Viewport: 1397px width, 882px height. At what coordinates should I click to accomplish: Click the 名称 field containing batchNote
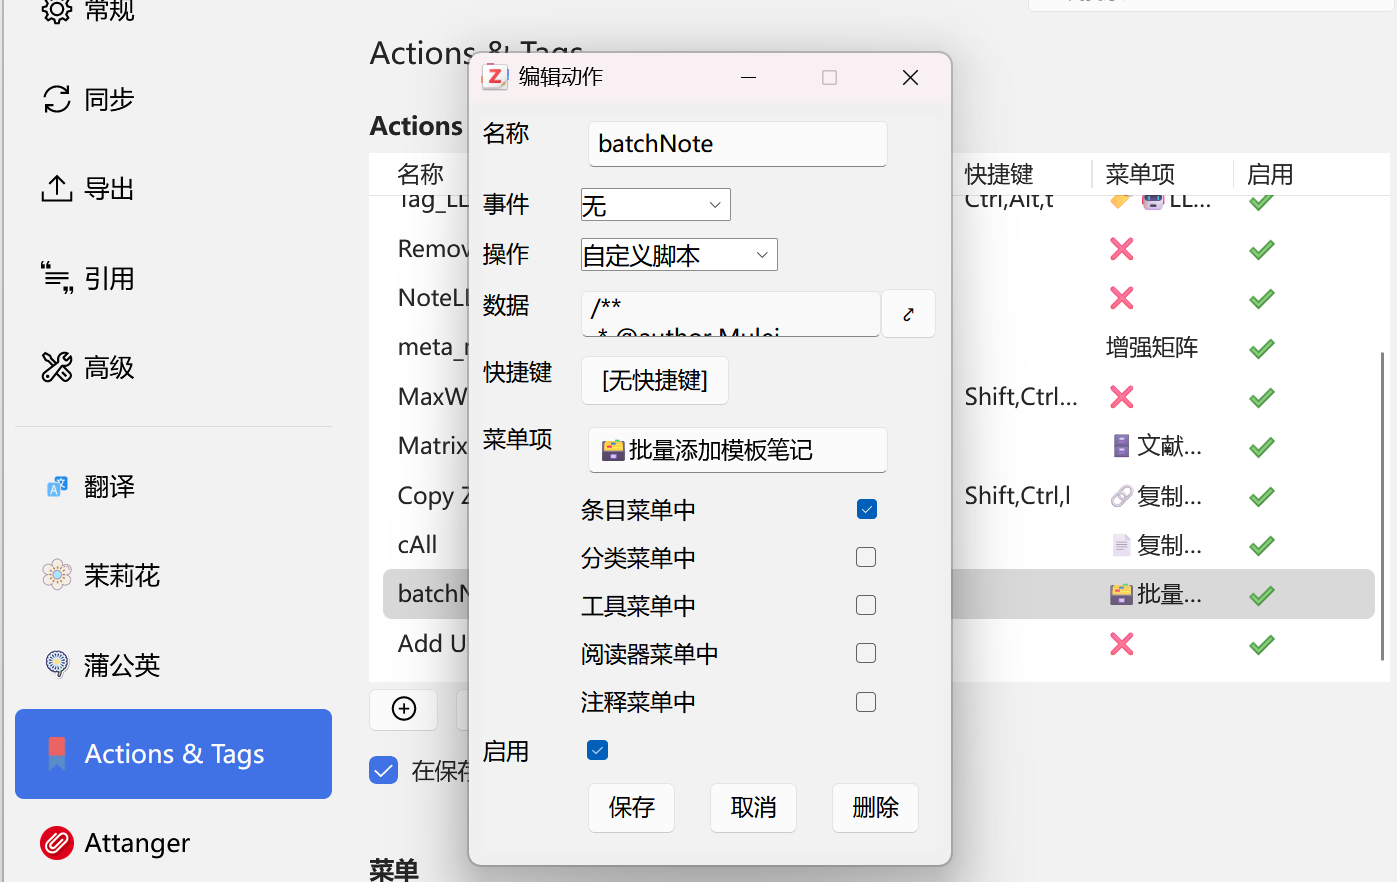tap(737, 144)
